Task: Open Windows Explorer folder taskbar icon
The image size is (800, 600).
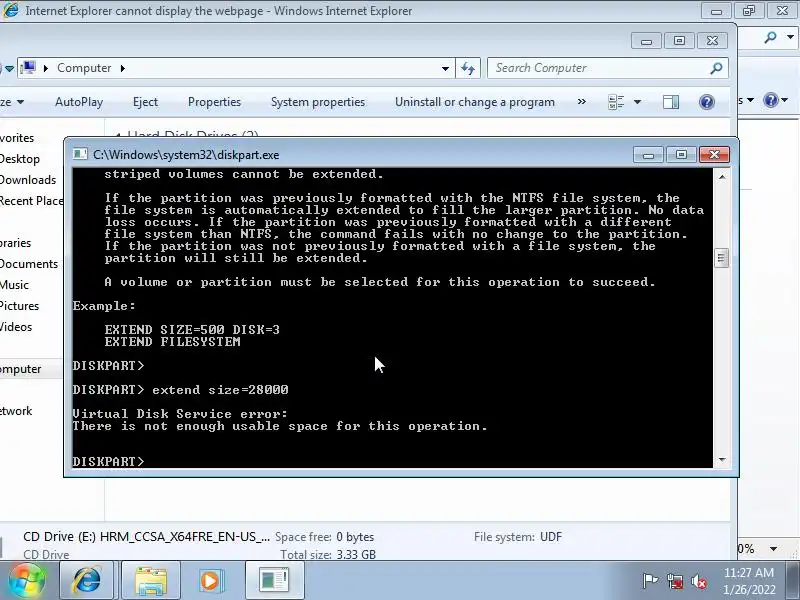Action: (151, 581)
